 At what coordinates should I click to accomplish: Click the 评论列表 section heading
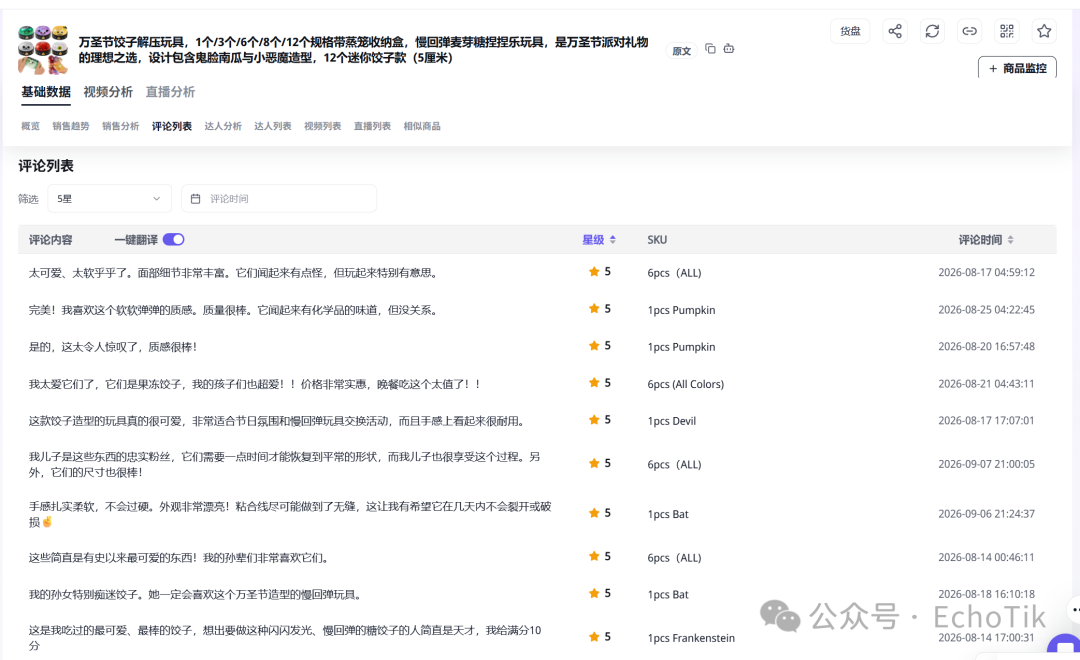click(45, 166)
